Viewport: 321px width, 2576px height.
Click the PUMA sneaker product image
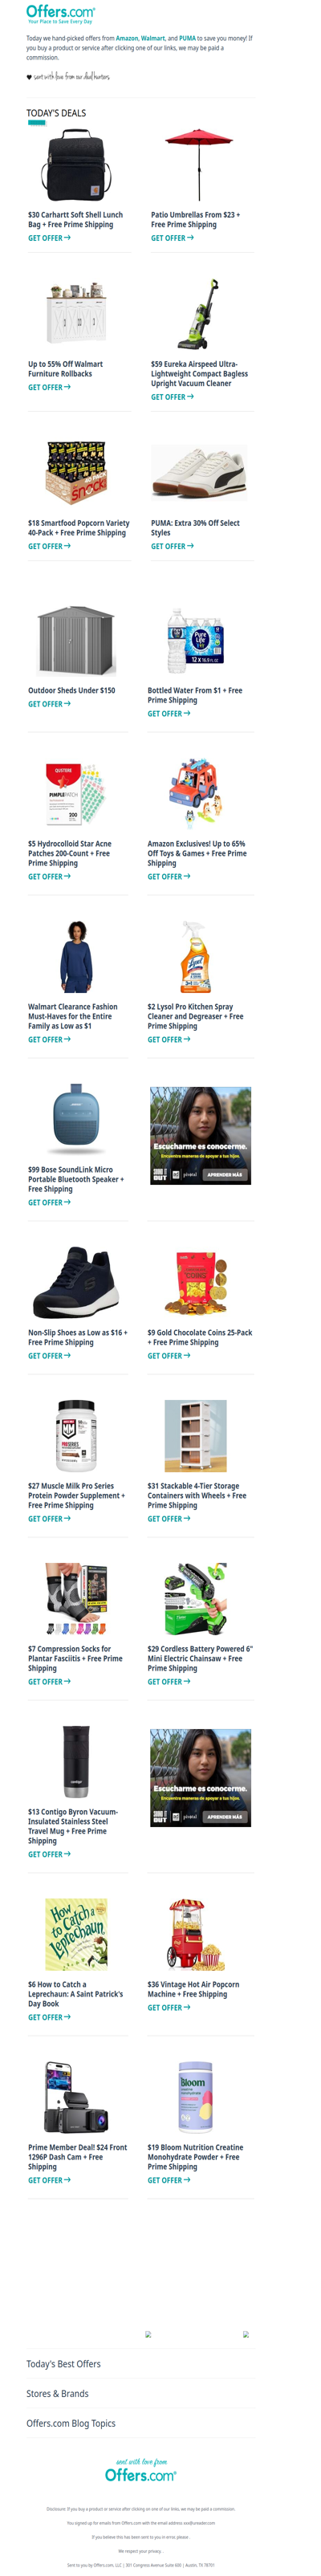(x=199, y=474)
